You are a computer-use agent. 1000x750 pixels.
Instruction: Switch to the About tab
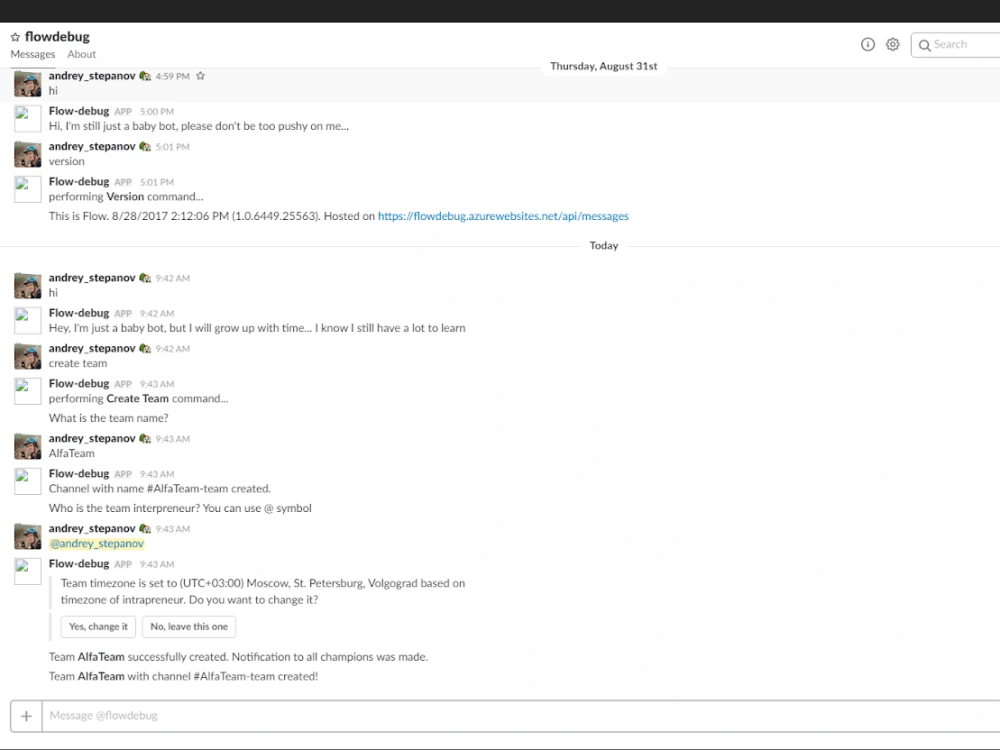pos(82,54)
